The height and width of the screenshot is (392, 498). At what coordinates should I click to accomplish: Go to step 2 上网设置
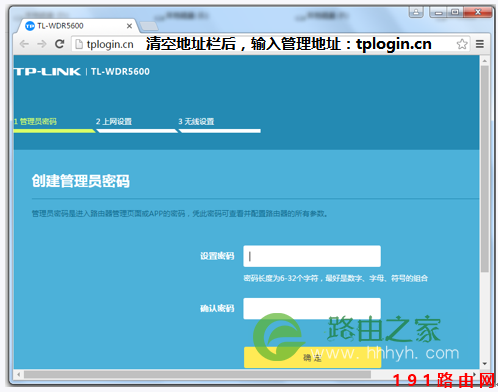coord(114,122)
